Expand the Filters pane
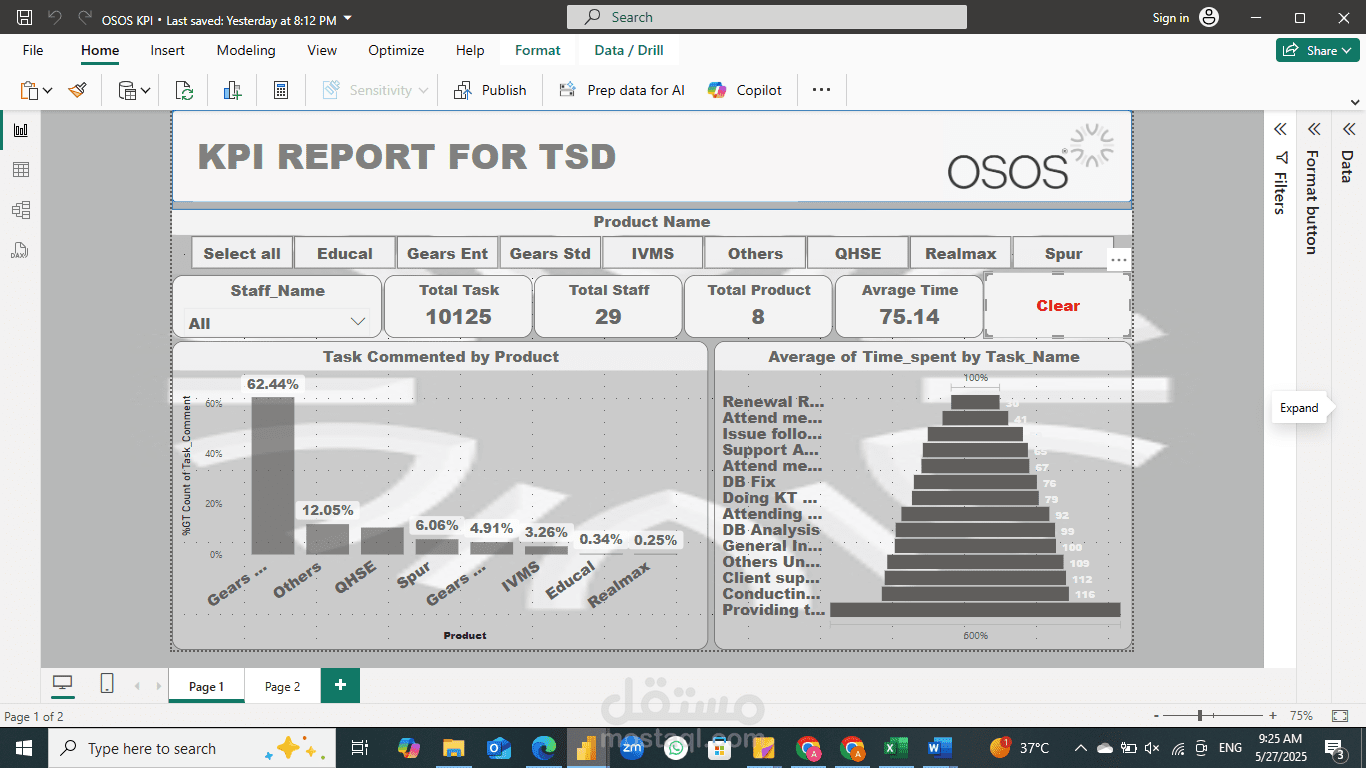The width and height of the screenshot is (1366, 768). (x=1279, y=129)
